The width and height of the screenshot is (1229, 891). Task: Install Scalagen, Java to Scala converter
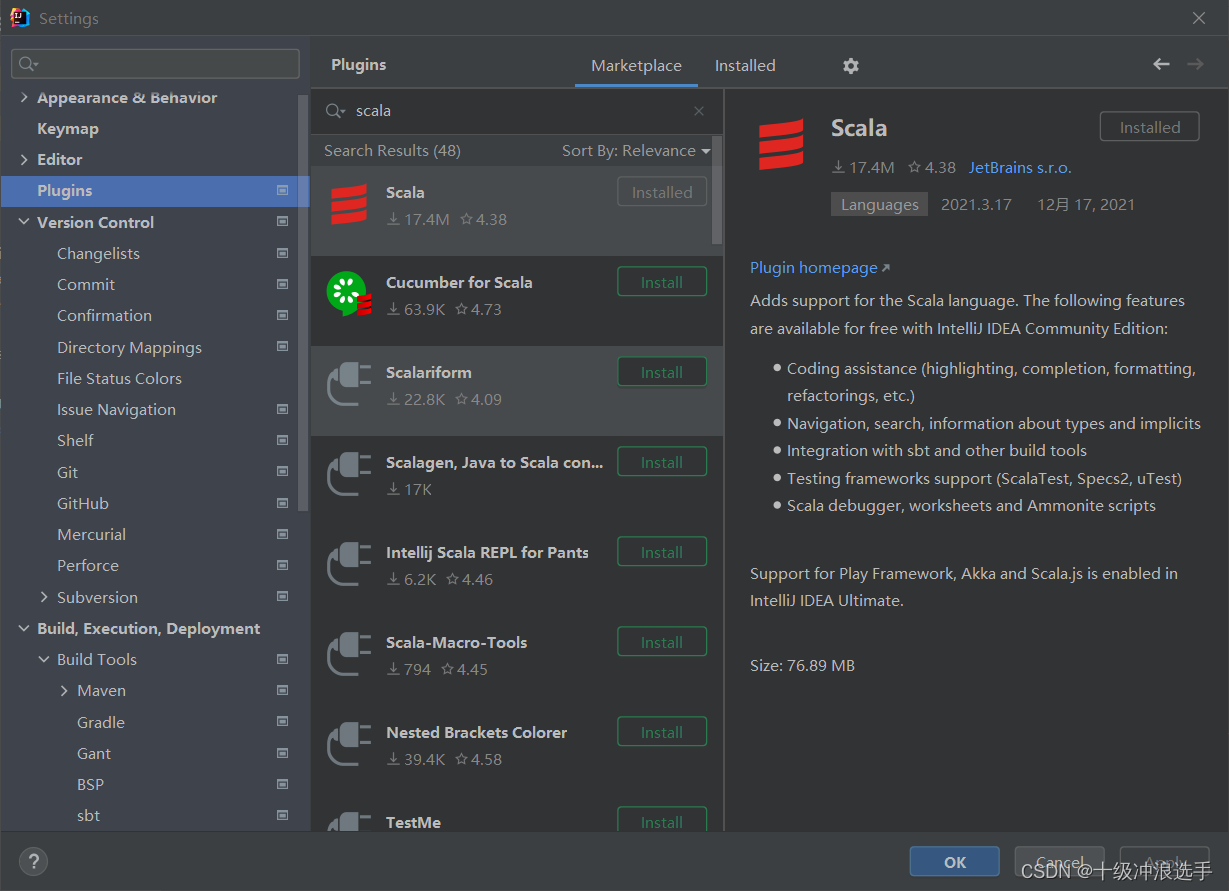[x=662, y=462]
